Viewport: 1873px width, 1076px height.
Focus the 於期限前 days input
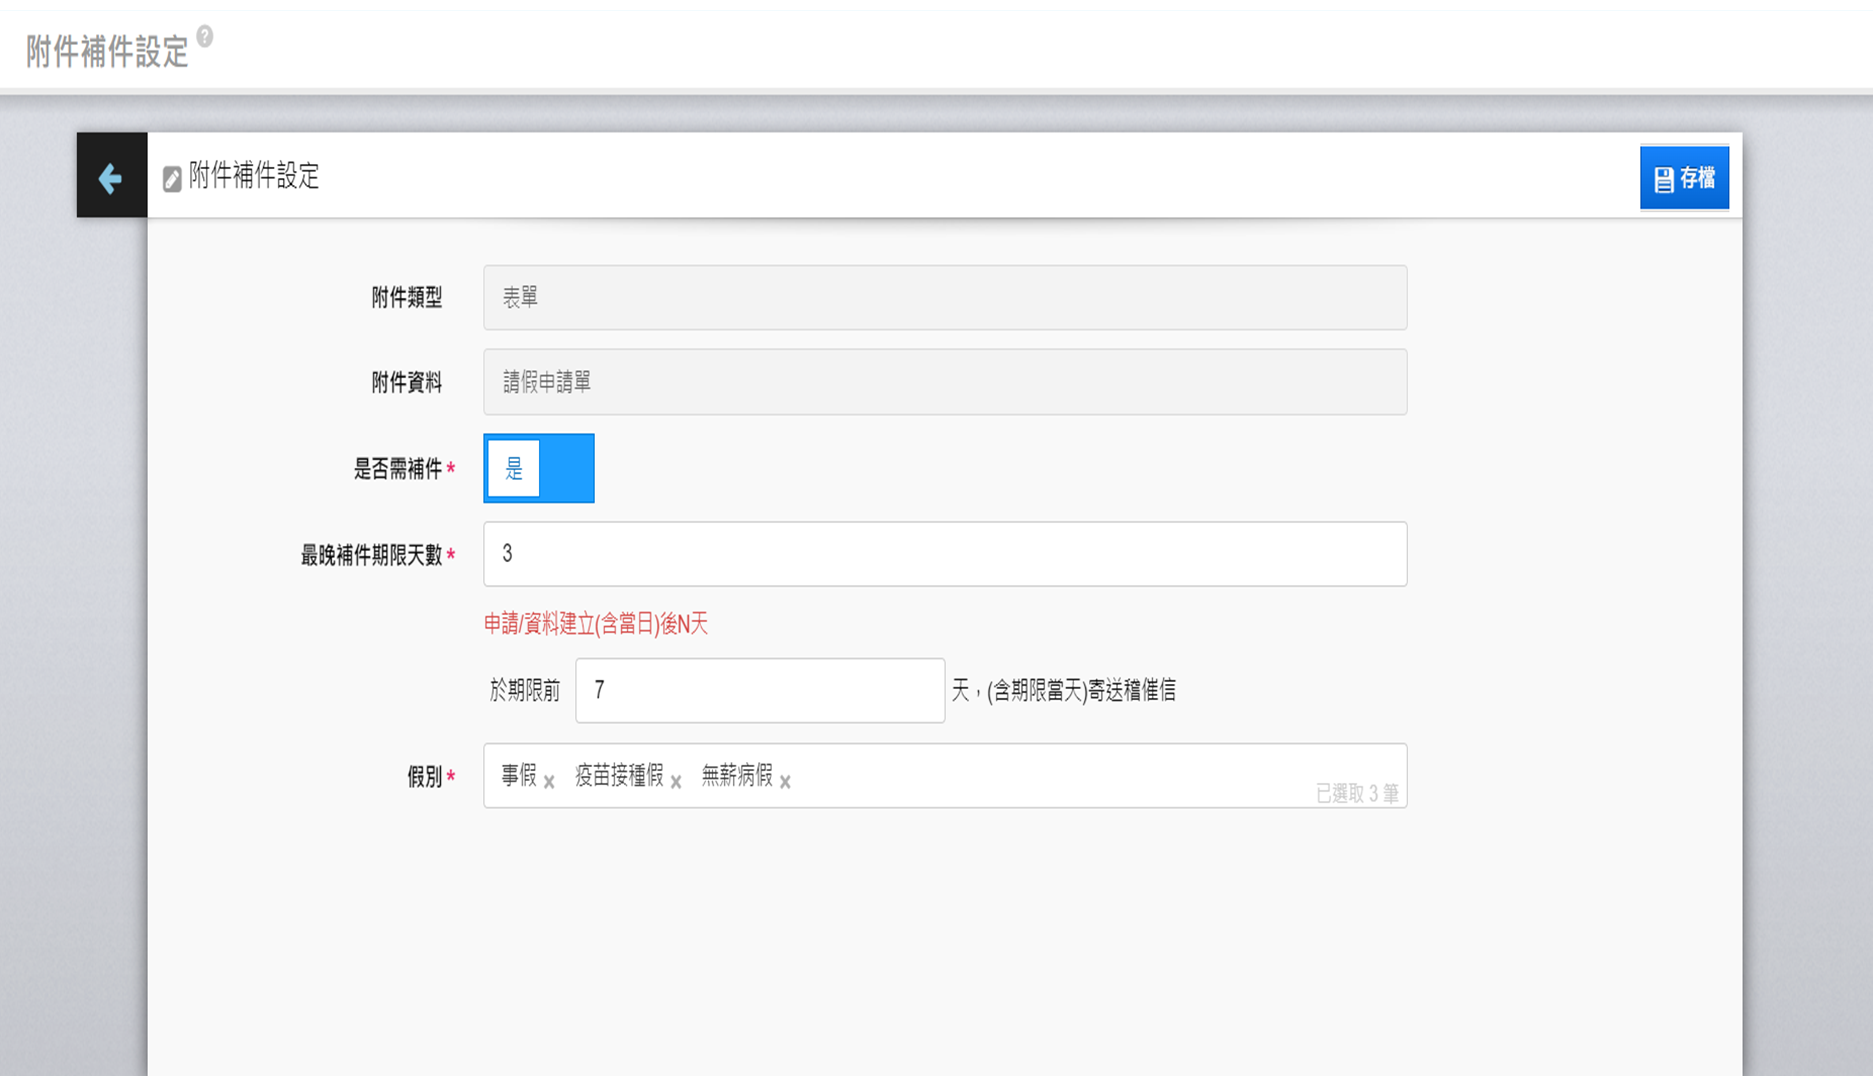[x=759, y=690]
